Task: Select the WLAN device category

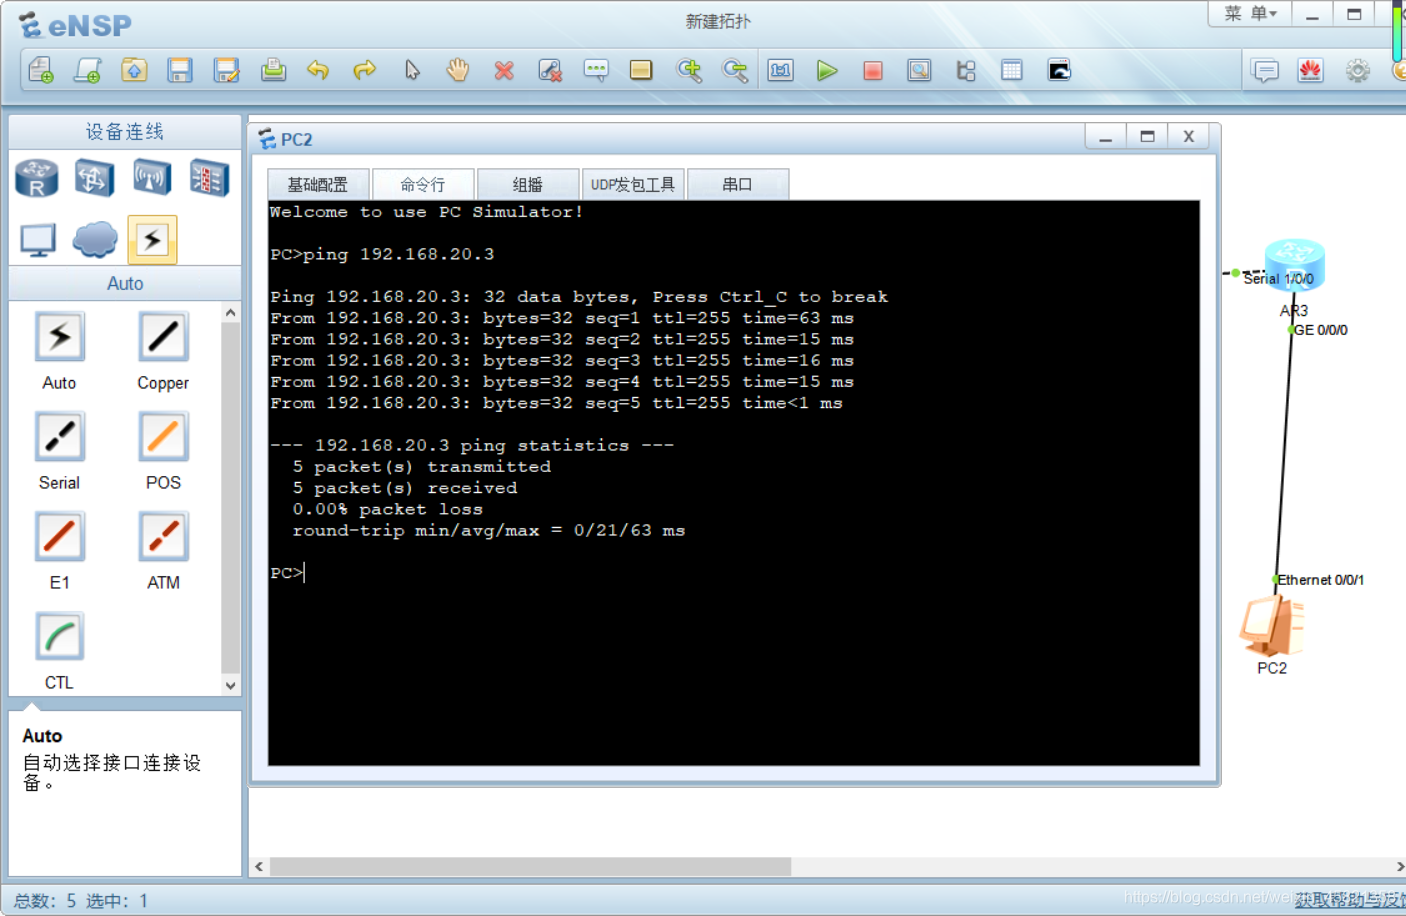Action: (x=152, y=178)
